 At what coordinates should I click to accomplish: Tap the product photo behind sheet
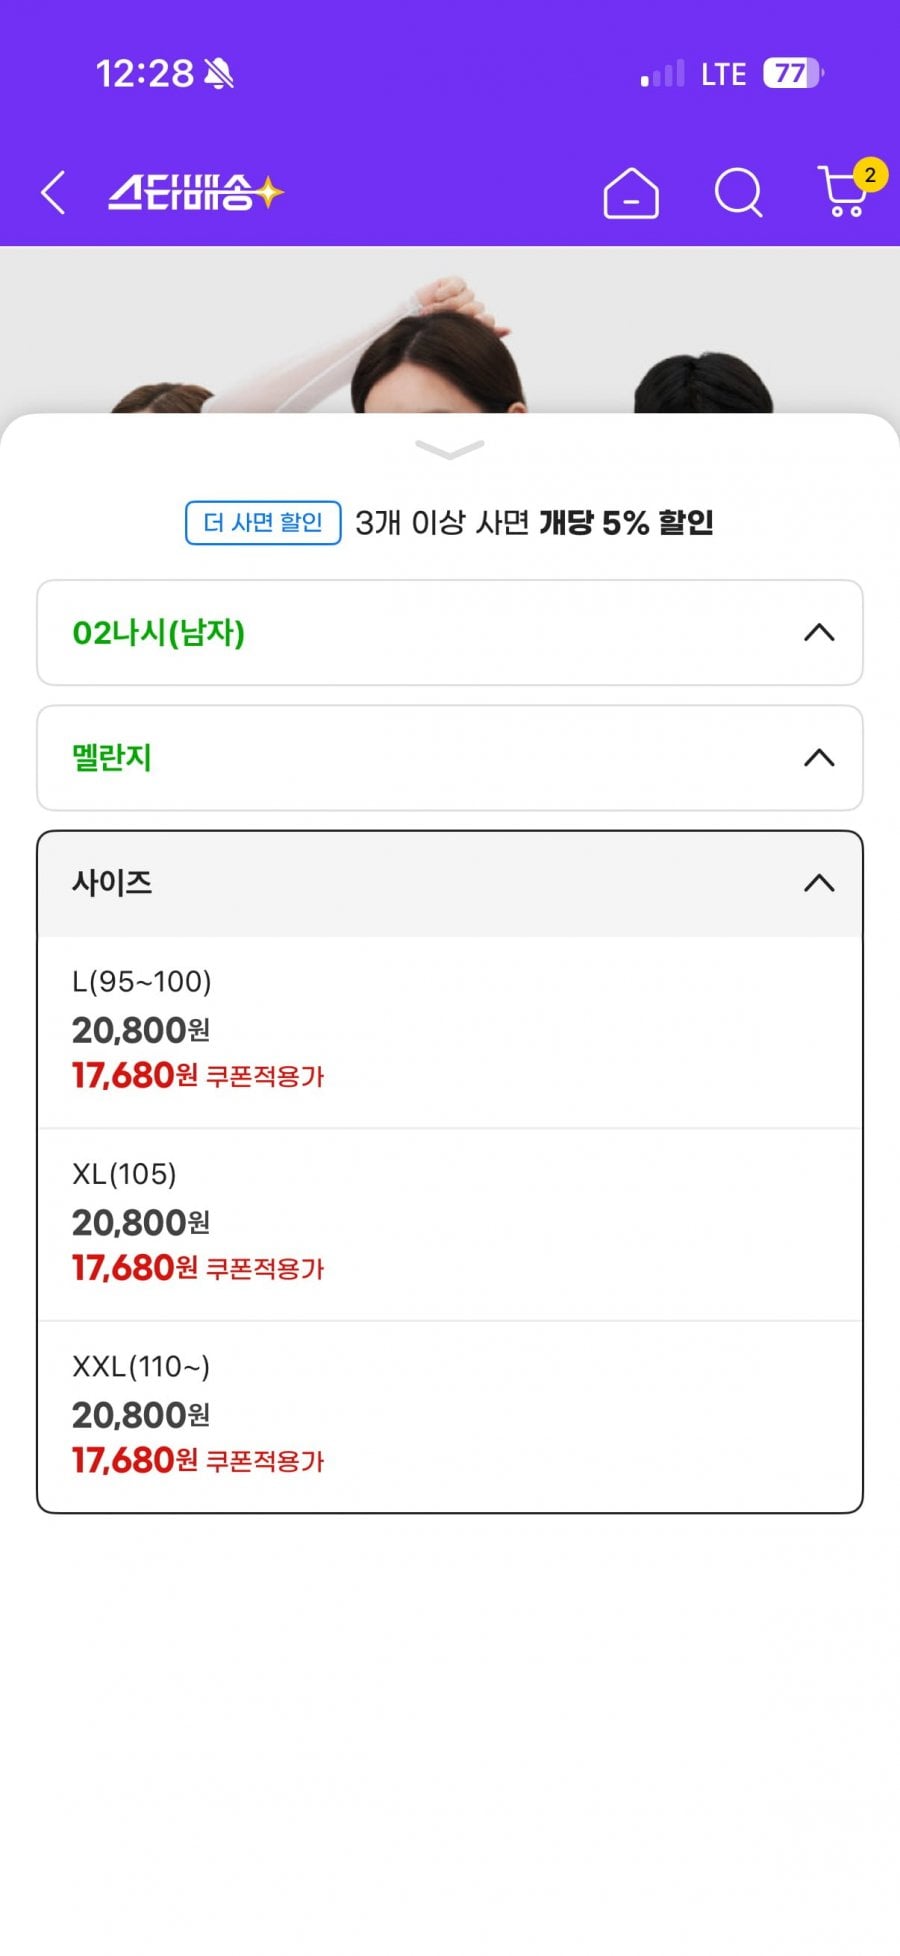pyautogui.click(x=450, y=330)
